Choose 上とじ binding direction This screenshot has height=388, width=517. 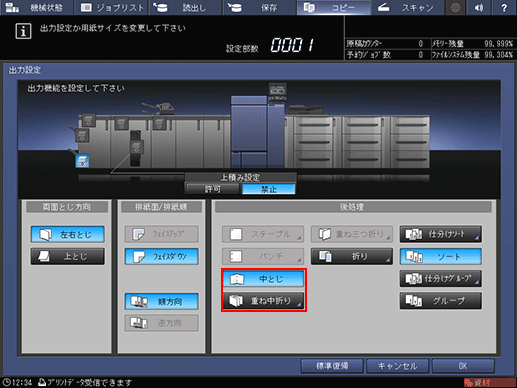[x=68, y=256]
